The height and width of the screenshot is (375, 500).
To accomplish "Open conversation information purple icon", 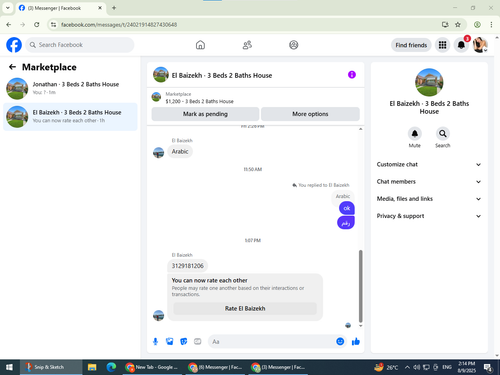I will coord(352,75).
